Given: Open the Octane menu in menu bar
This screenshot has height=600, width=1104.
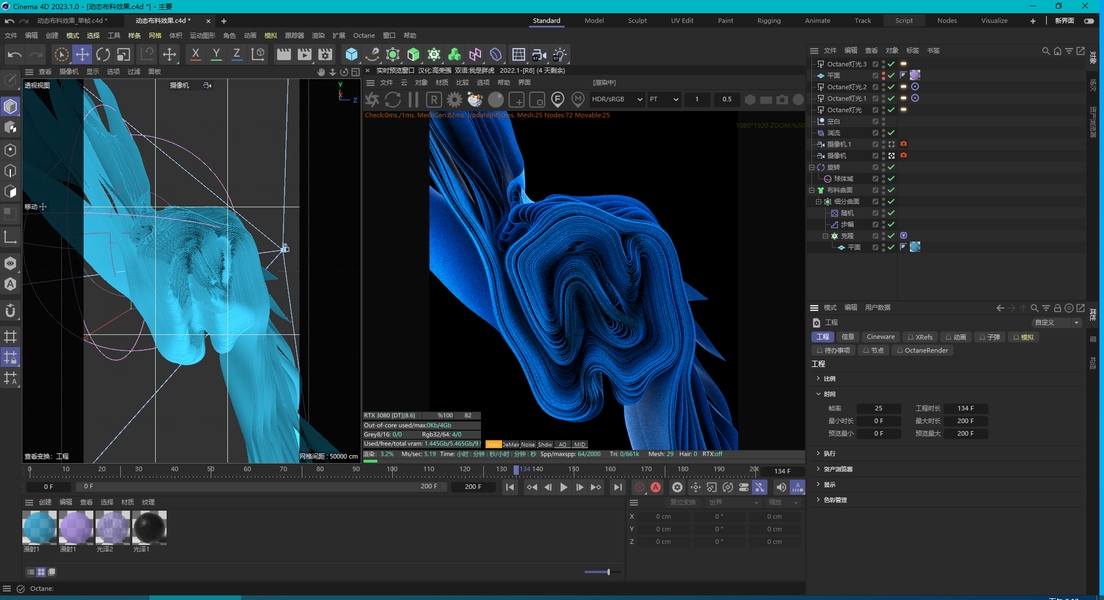Looking at the screenshot, I should tap(364, 35).
